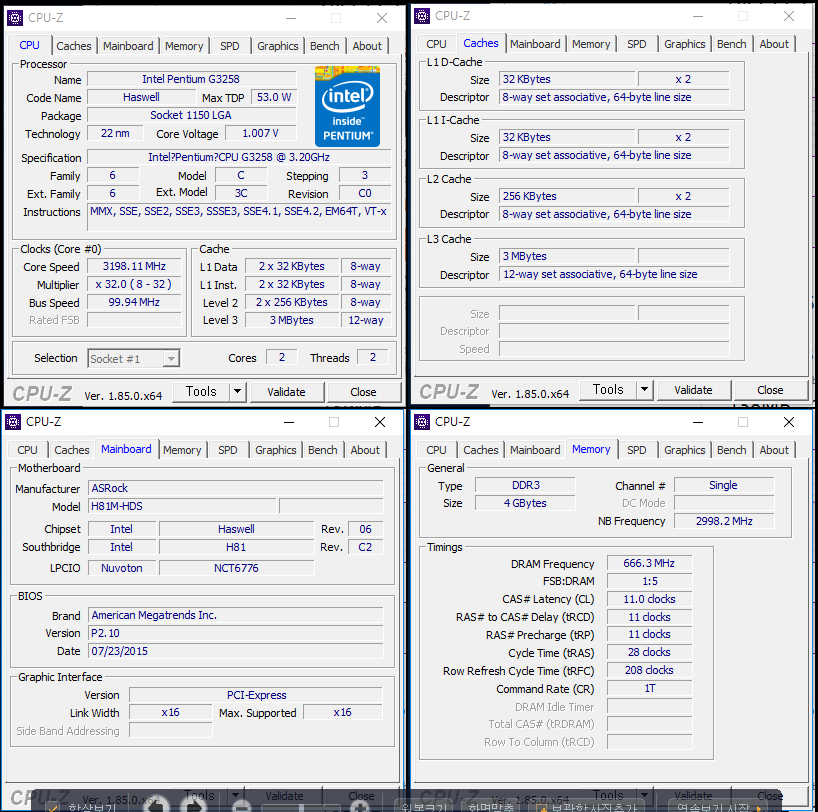The height and width of the screenshot is (812, 818).
Task: Switch to Caches tab in Mainboard window
Action: tap(72, 450)
